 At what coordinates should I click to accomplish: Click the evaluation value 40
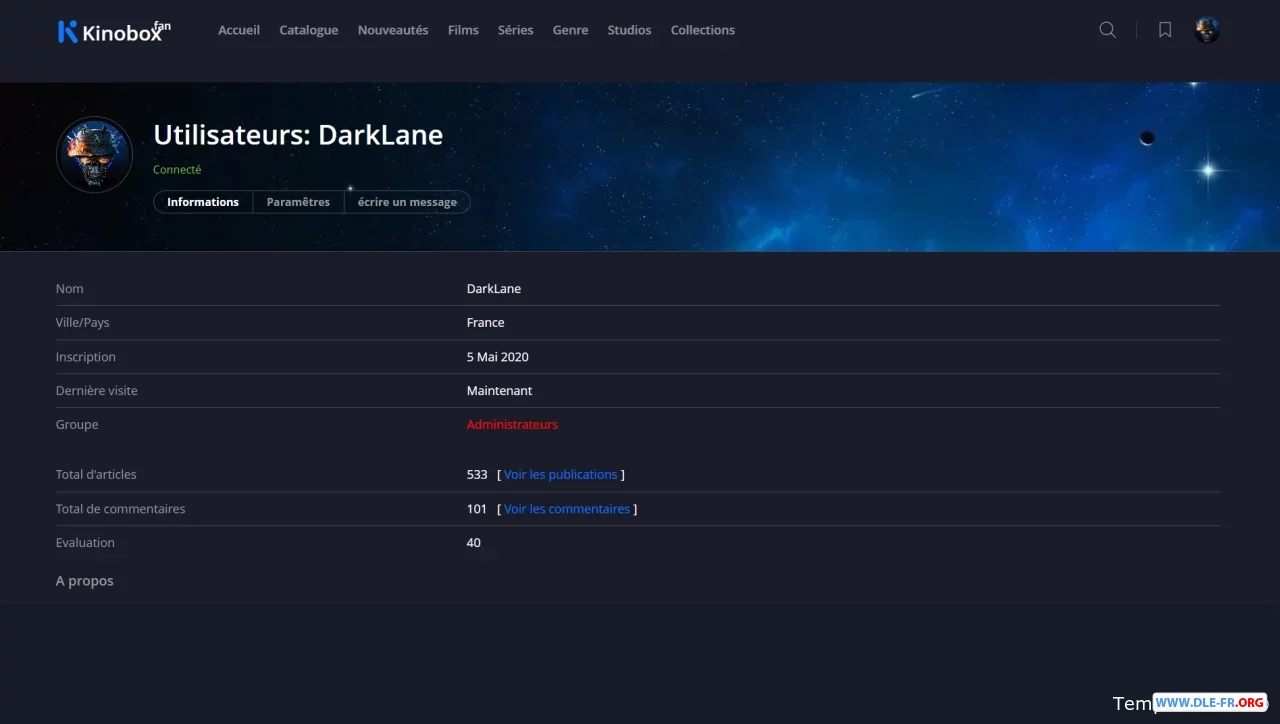click(474, 543)
